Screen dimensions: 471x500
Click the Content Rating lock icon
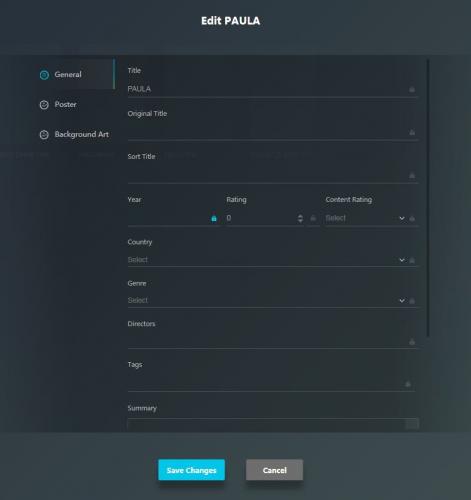coord(412,218)
